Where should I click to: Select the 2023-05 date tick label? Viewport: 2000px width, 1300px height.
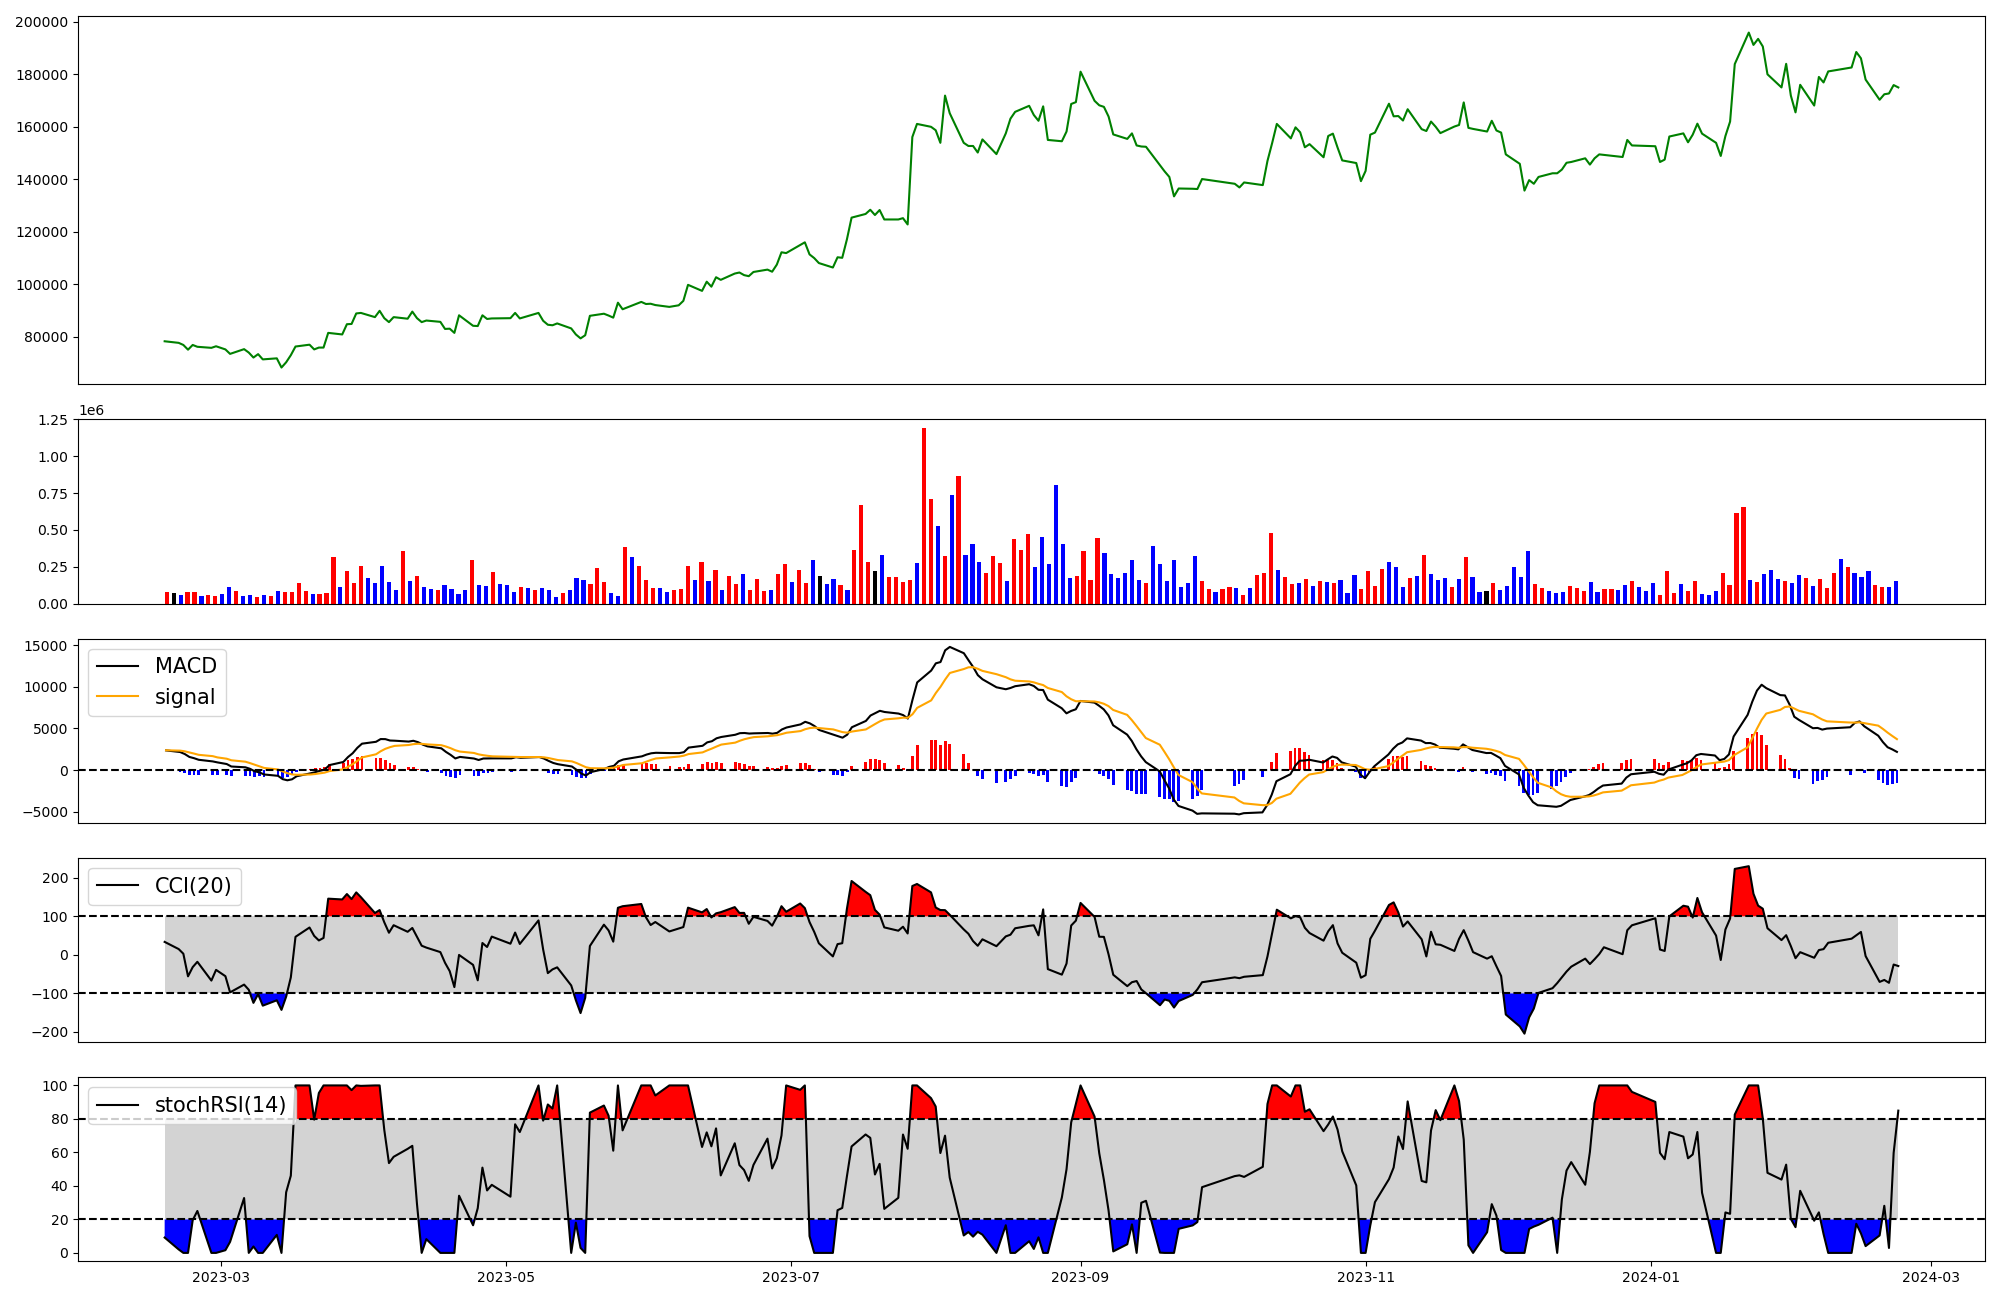coord(506,1276)
